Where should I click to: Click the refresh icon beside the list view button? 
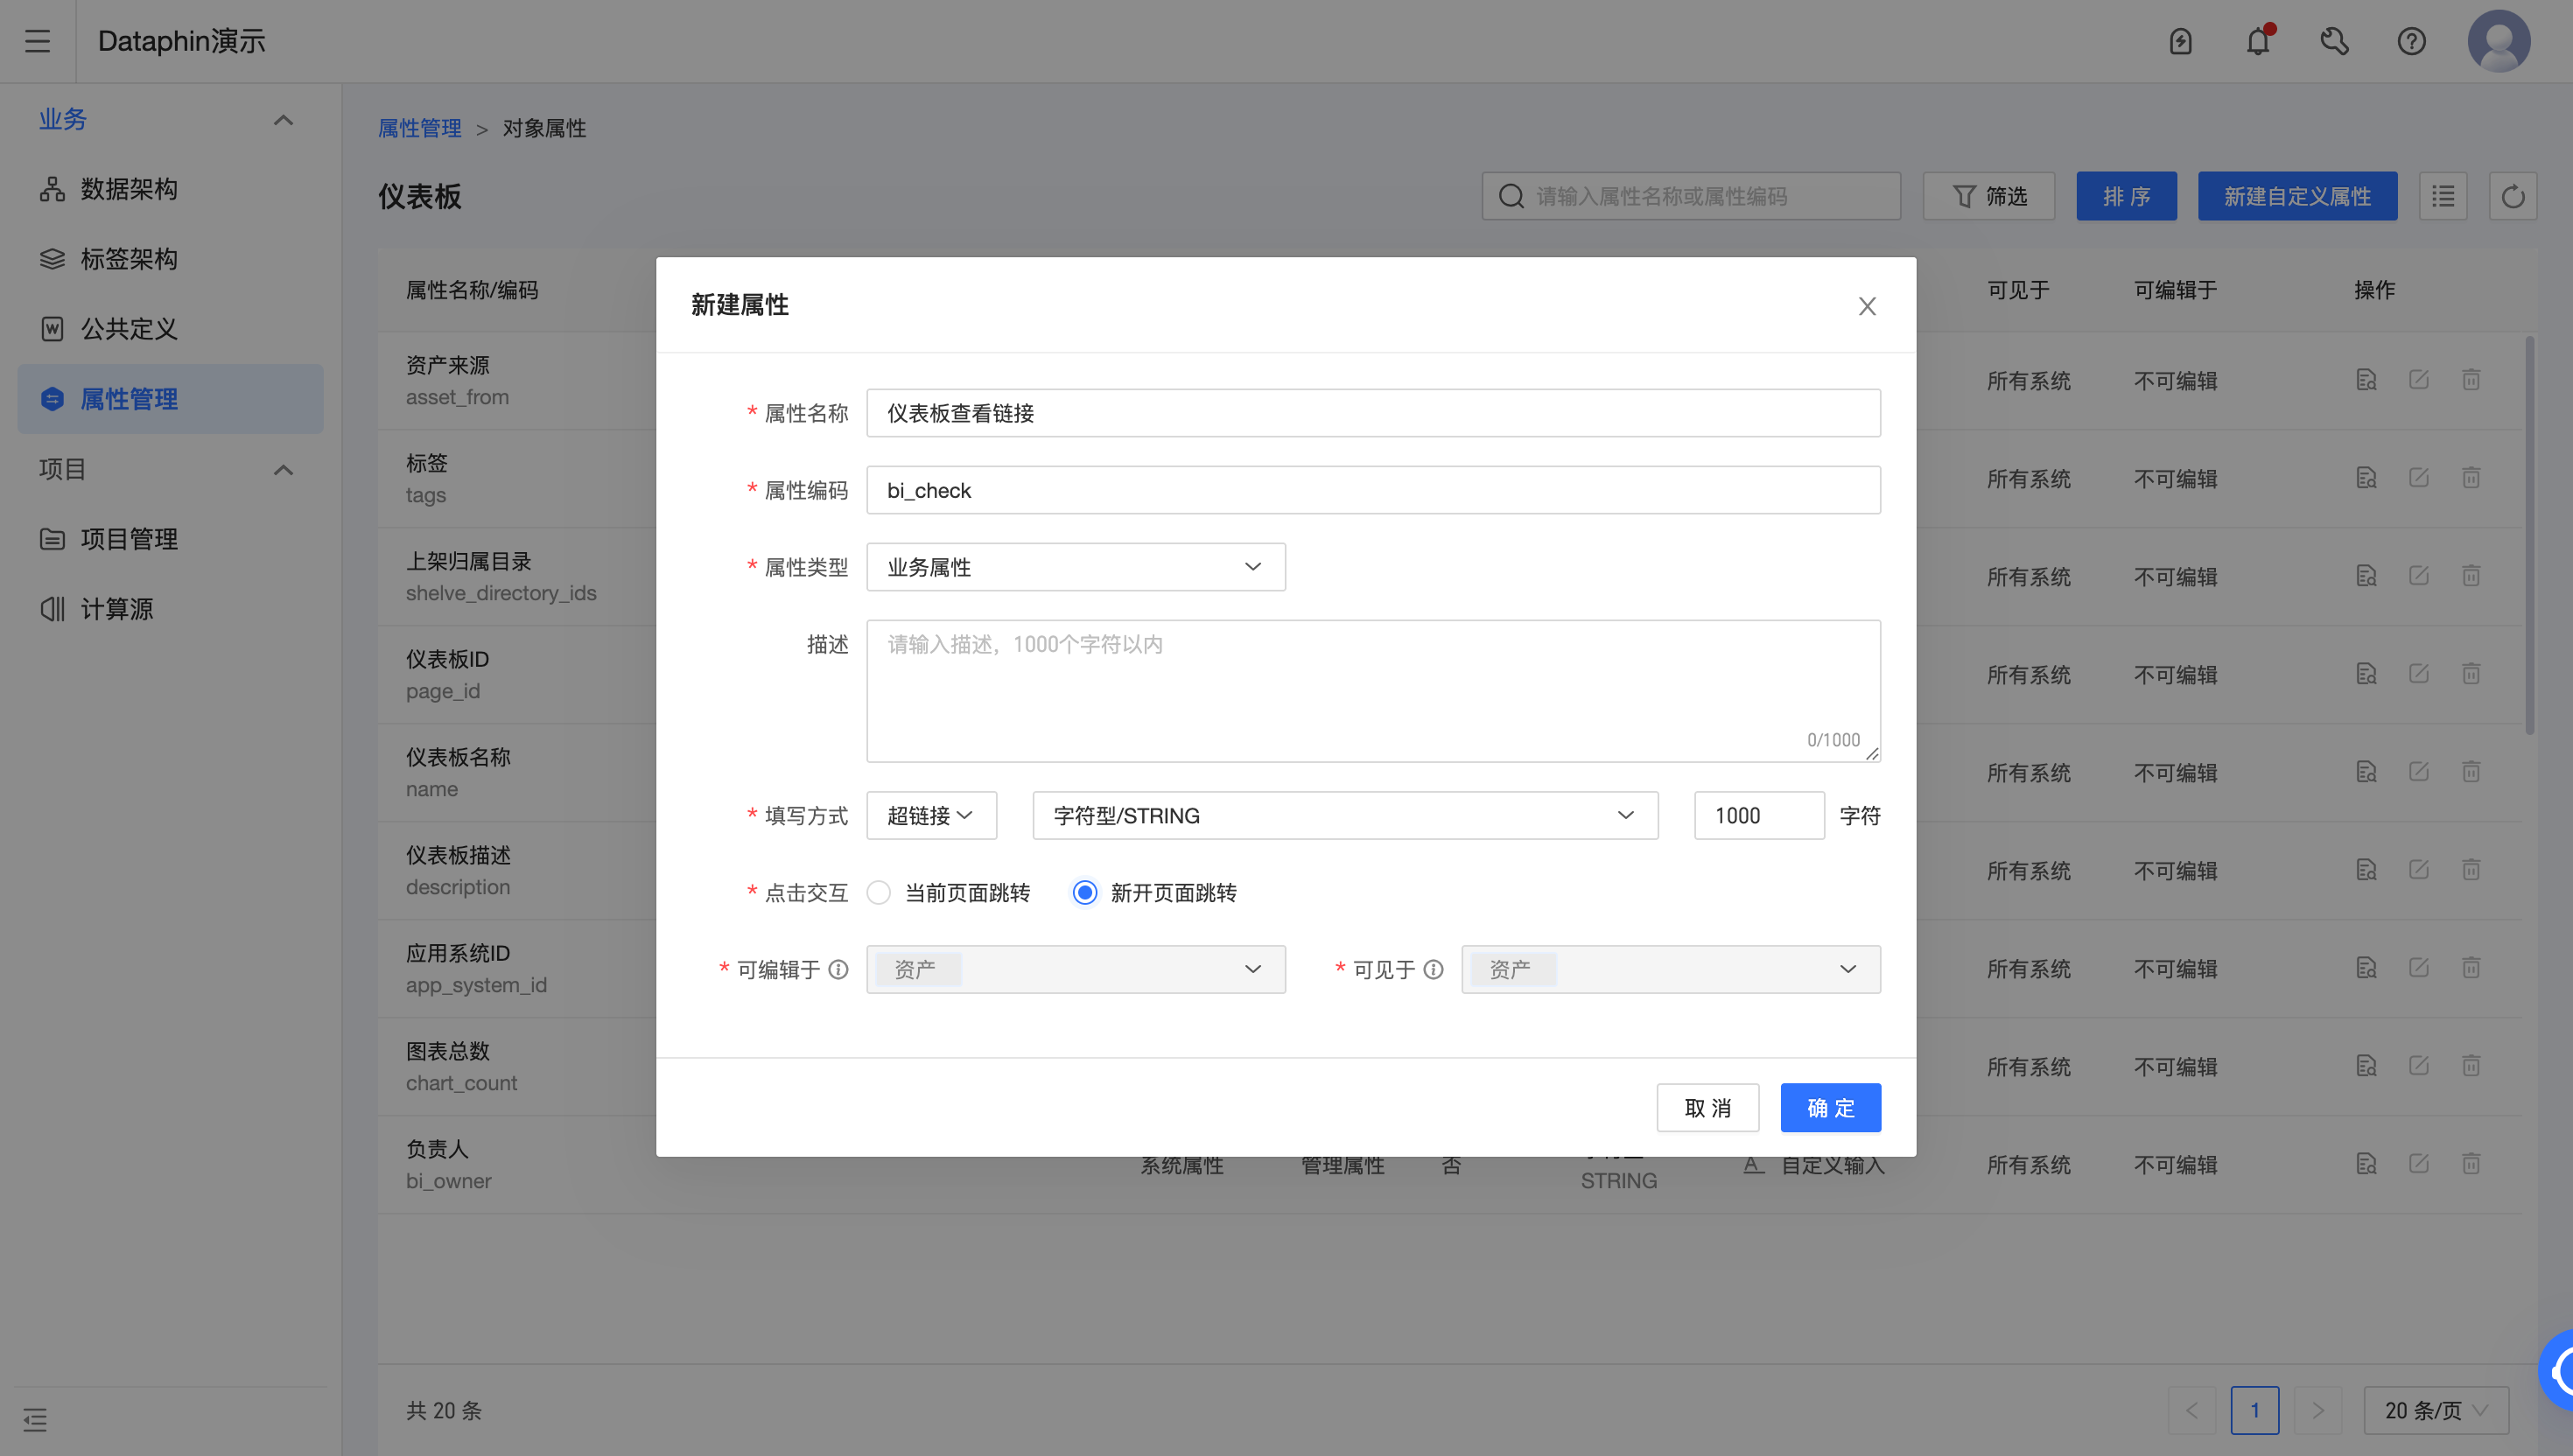point(2512,196)
